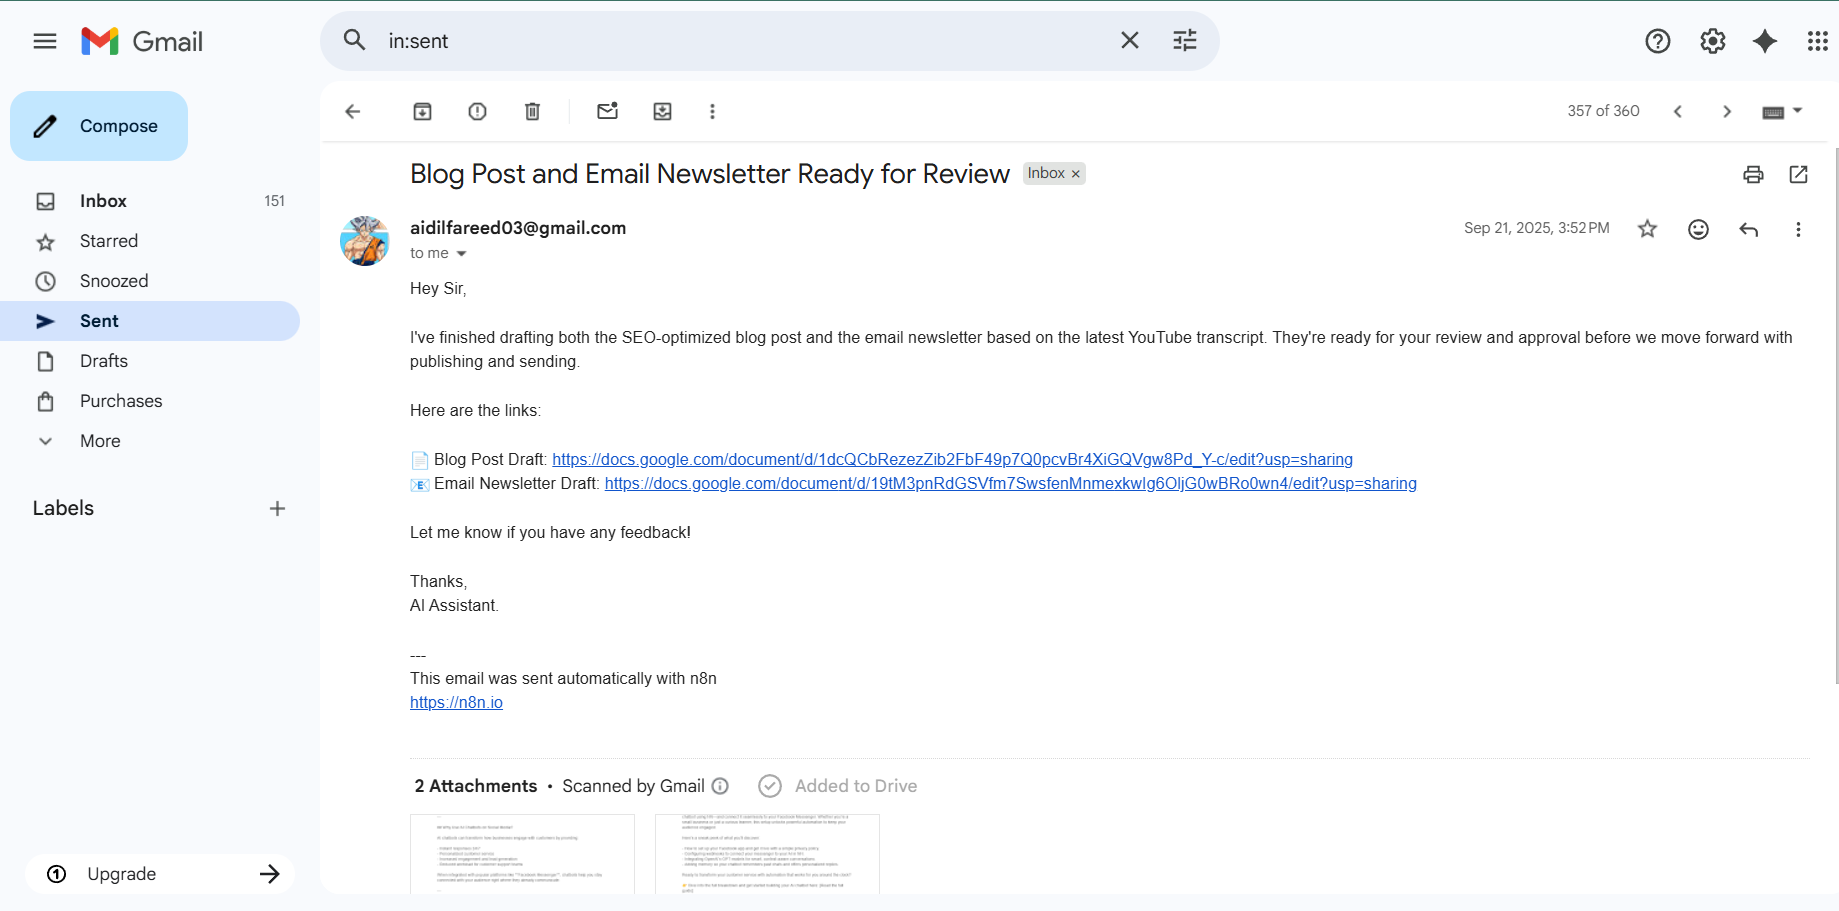This screenshot has height=911, width=1839.
Task: Open the n8n.io link
Action: point(456,702)
